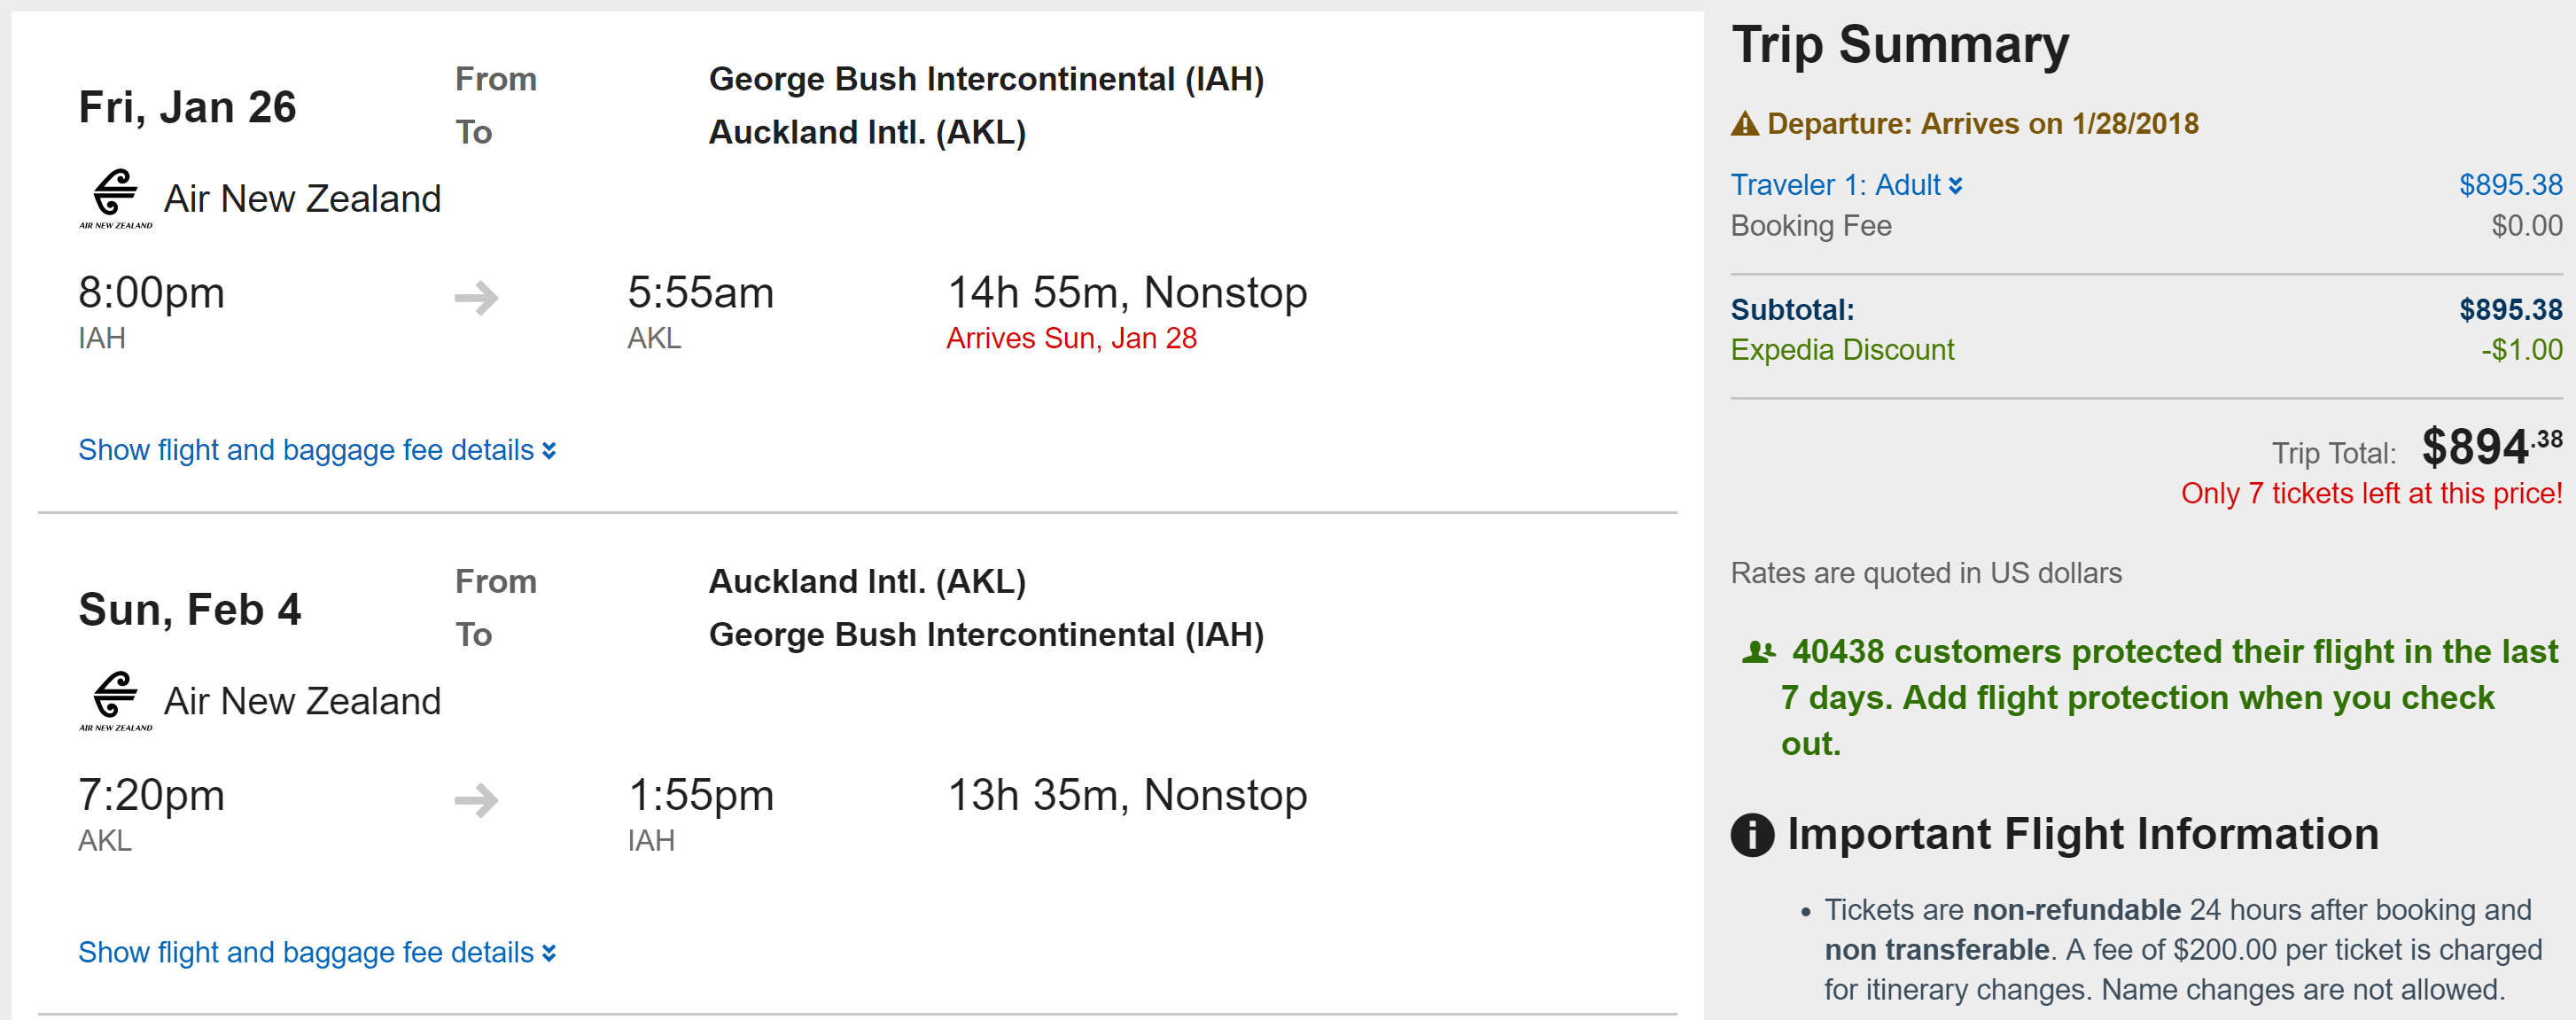
Task: Click the Fri, Jan 26 date heading
Action: pos(187,107)
